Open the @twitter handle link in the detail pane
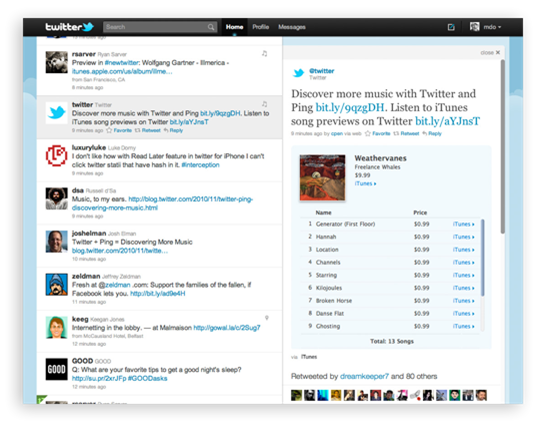Image resolution: width=539 pixels, height=424 pixels. [x=322, y=71]
